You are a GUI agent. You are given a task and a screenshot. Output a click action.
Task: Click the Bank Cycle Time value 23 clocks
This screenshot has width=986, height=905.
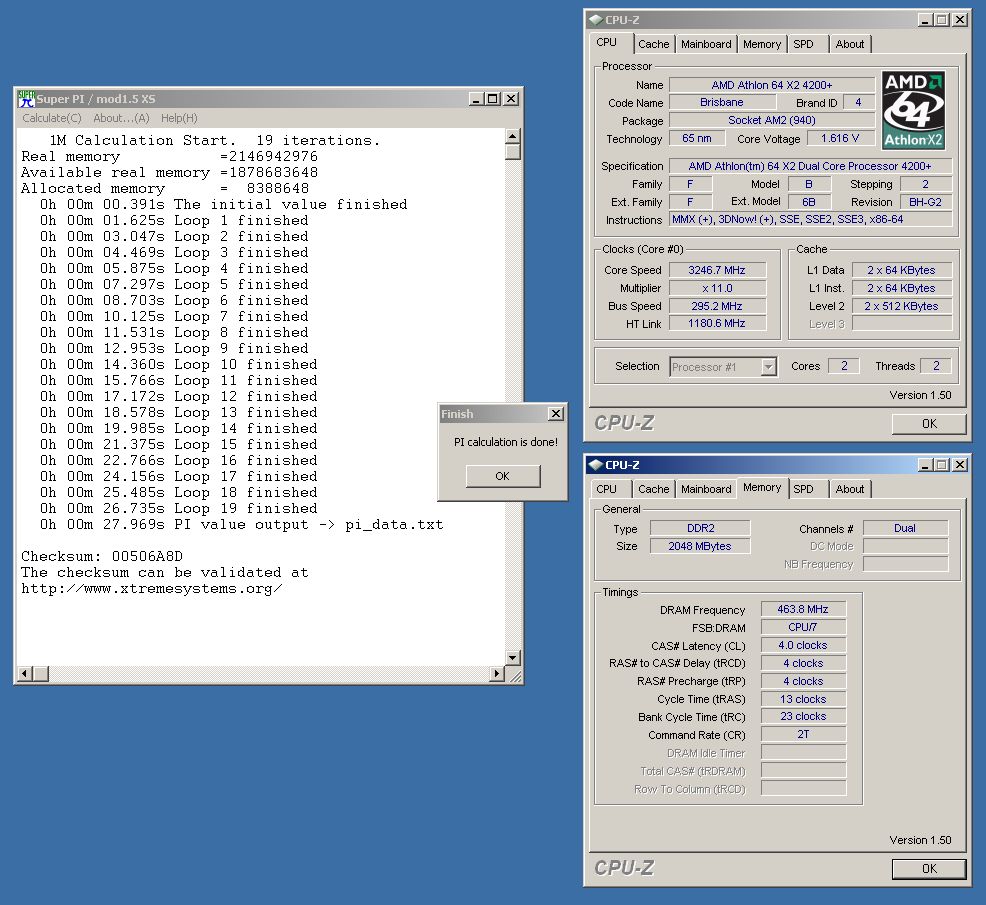pyautogui.click(x=803, y=716)
